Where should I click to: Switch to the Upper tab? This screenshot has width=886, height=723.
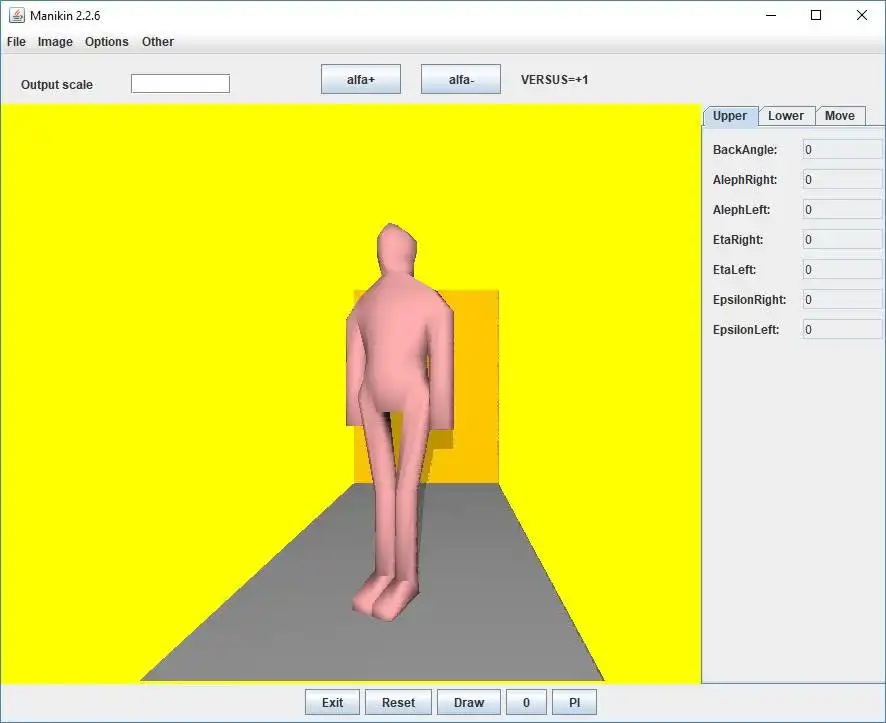(x=730, y=116)
